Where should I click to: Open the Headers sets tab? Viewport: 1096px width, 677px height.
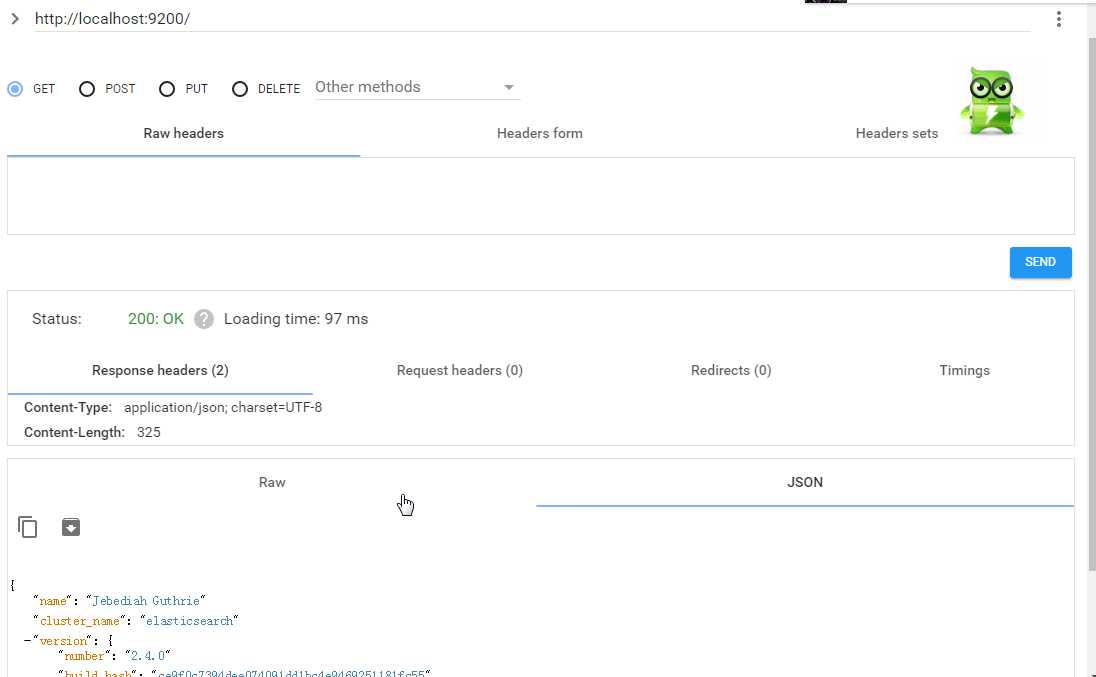(x=896, y=133)
